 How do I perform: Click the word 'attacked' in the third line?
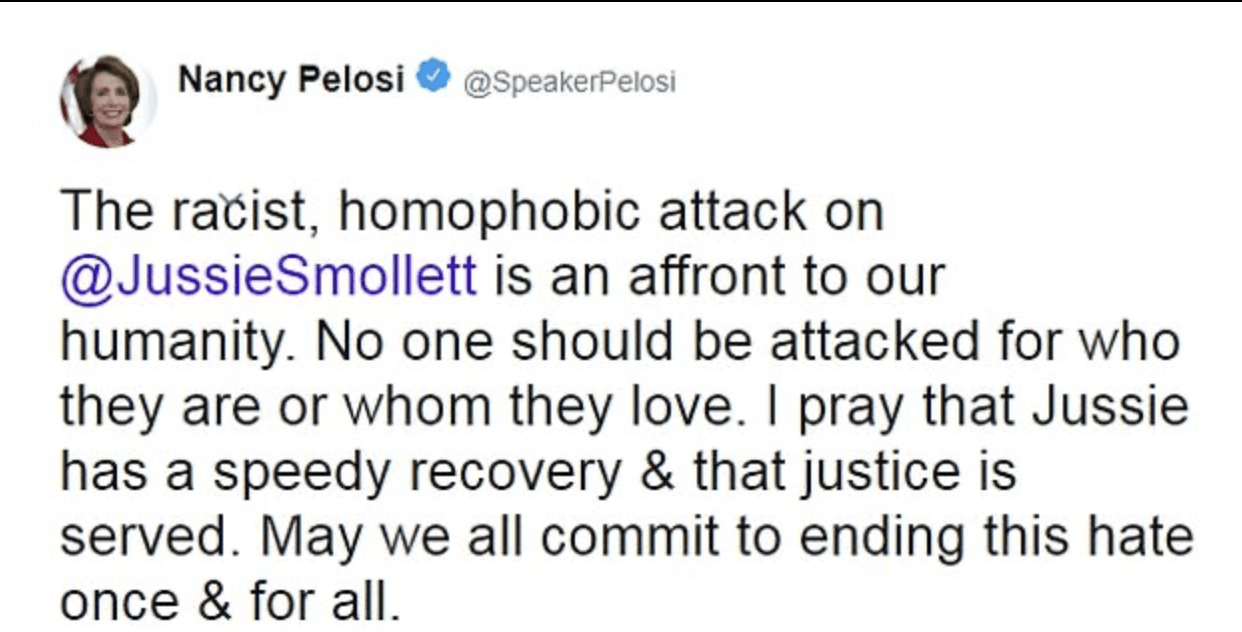coord(874,341)
